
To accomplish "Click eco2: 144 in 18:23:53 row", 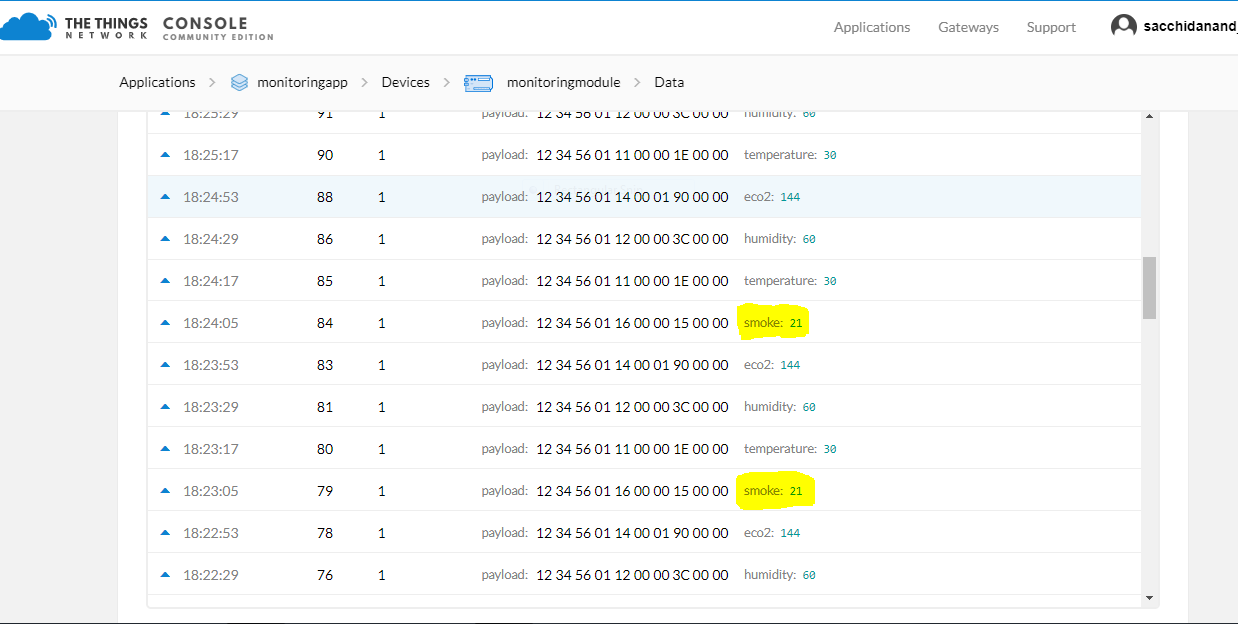I will [x=772, y=365].
